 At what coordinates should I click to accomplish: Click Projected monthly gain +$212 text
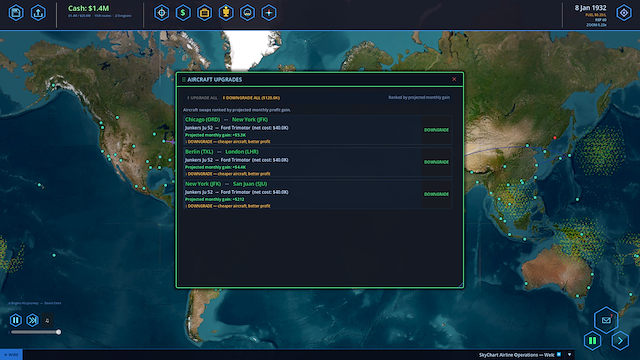215,200
